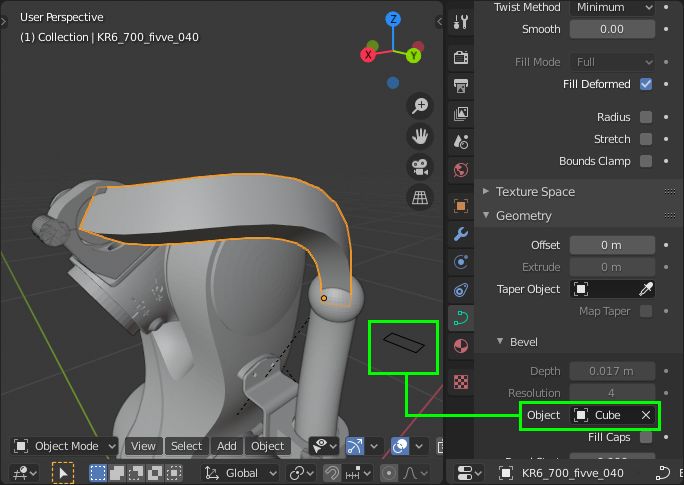Open the Object properties orange square tab
The height and width of the screenshot is (485, 684).
click(x=461, y=205)
